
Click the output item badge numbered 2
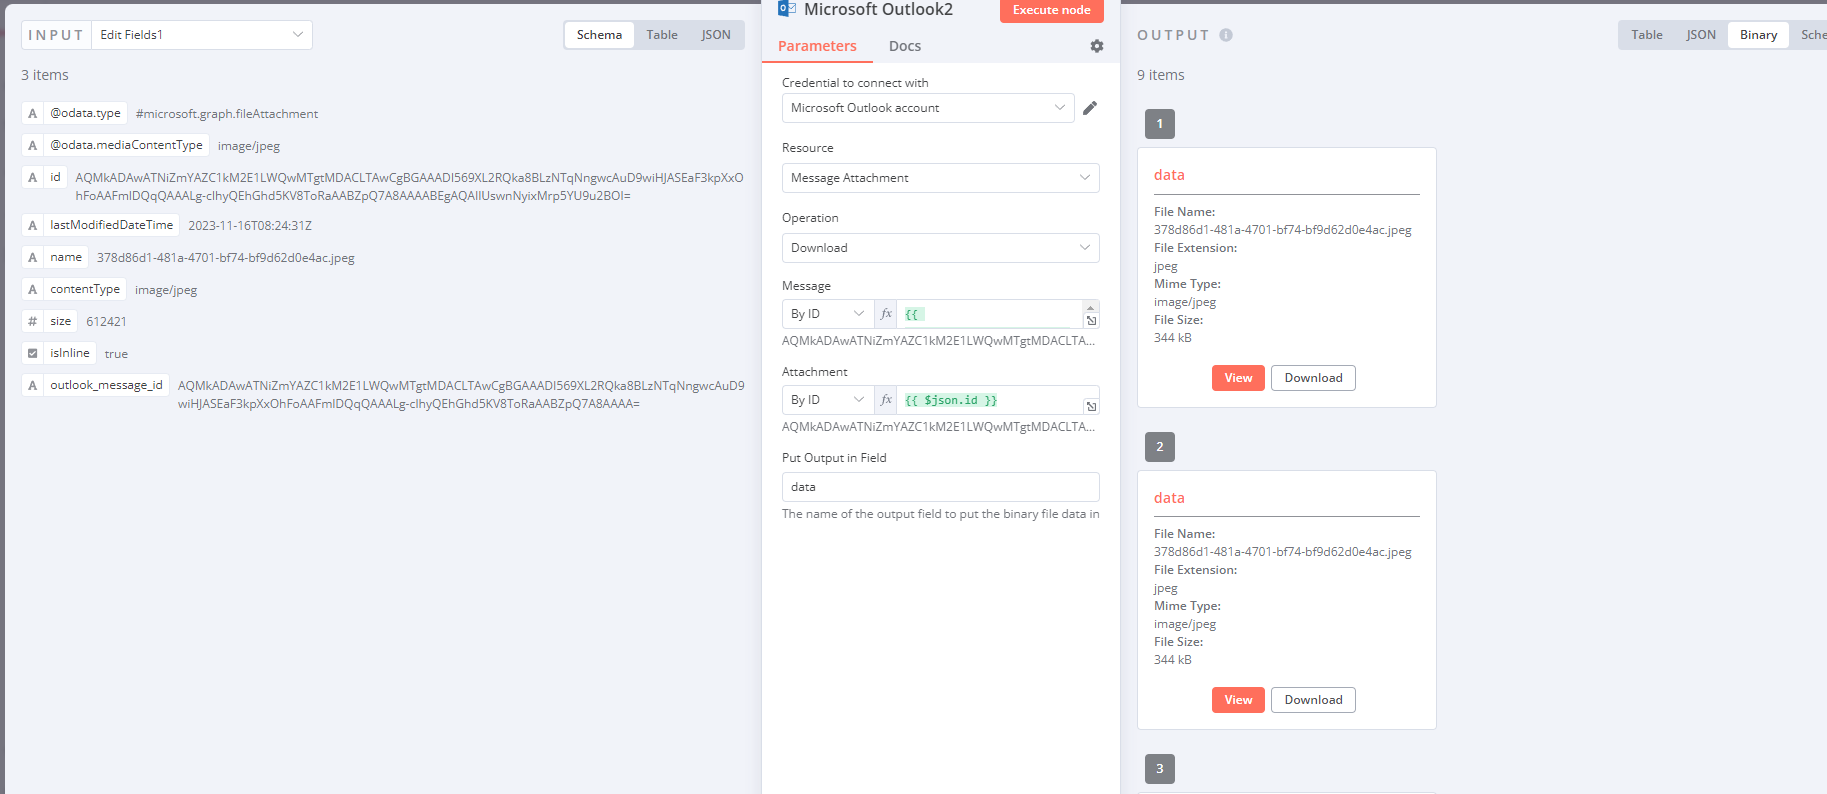pyautogui.click(x=1160, y=447)
